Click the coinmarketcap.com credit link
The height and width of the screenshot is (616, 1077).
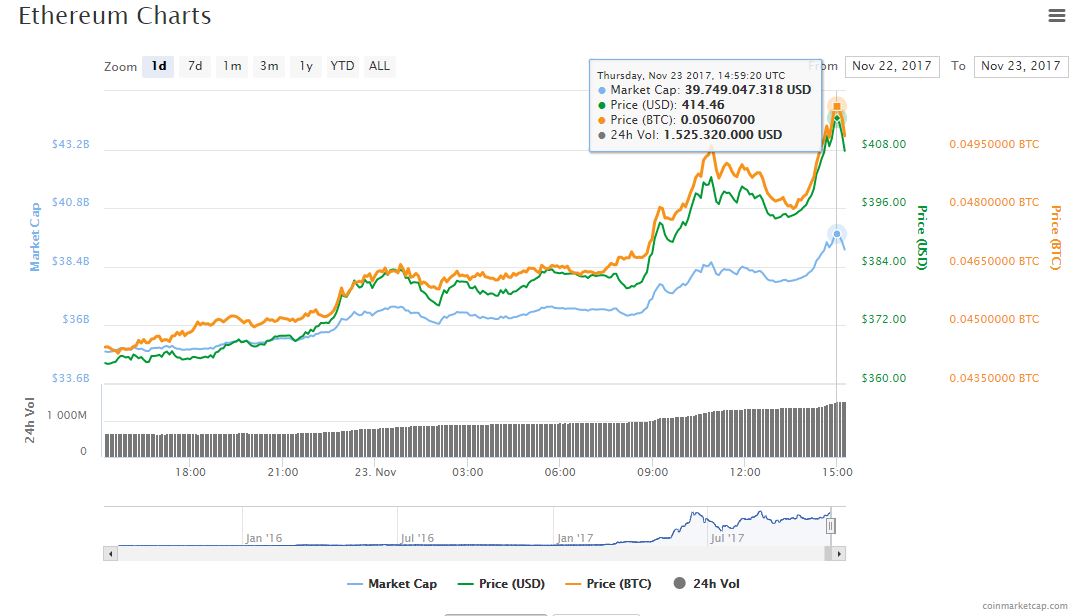pos(1025,606)
